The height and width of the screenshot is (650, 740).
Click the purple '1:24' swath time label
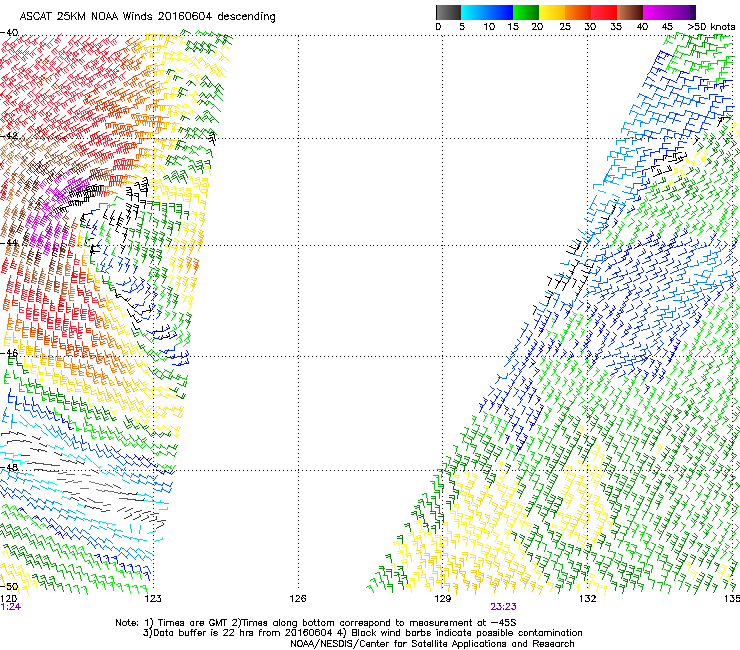pyautogui.click(x=10, y=607)
